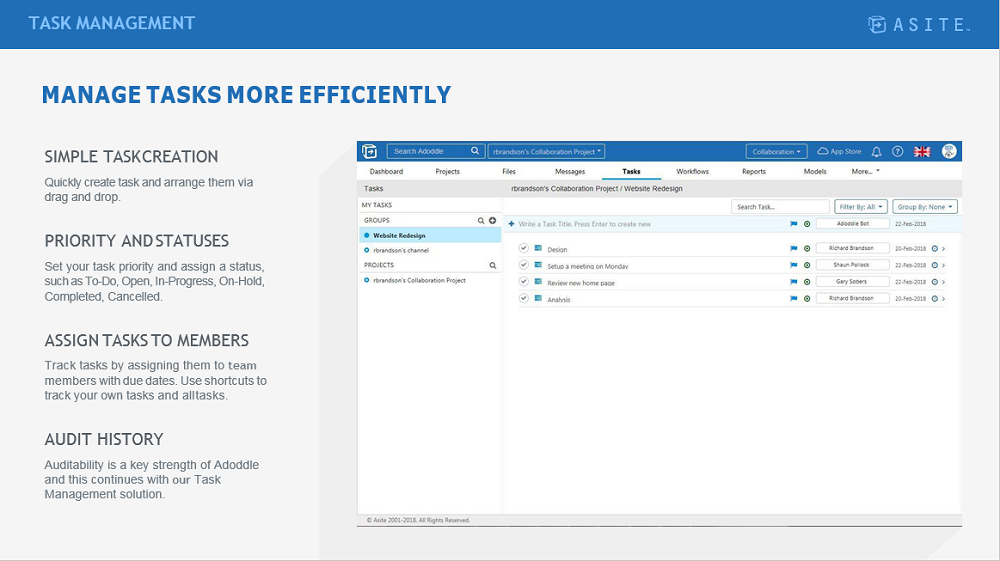
Task: Open the notifications bell
Action: 876,152
